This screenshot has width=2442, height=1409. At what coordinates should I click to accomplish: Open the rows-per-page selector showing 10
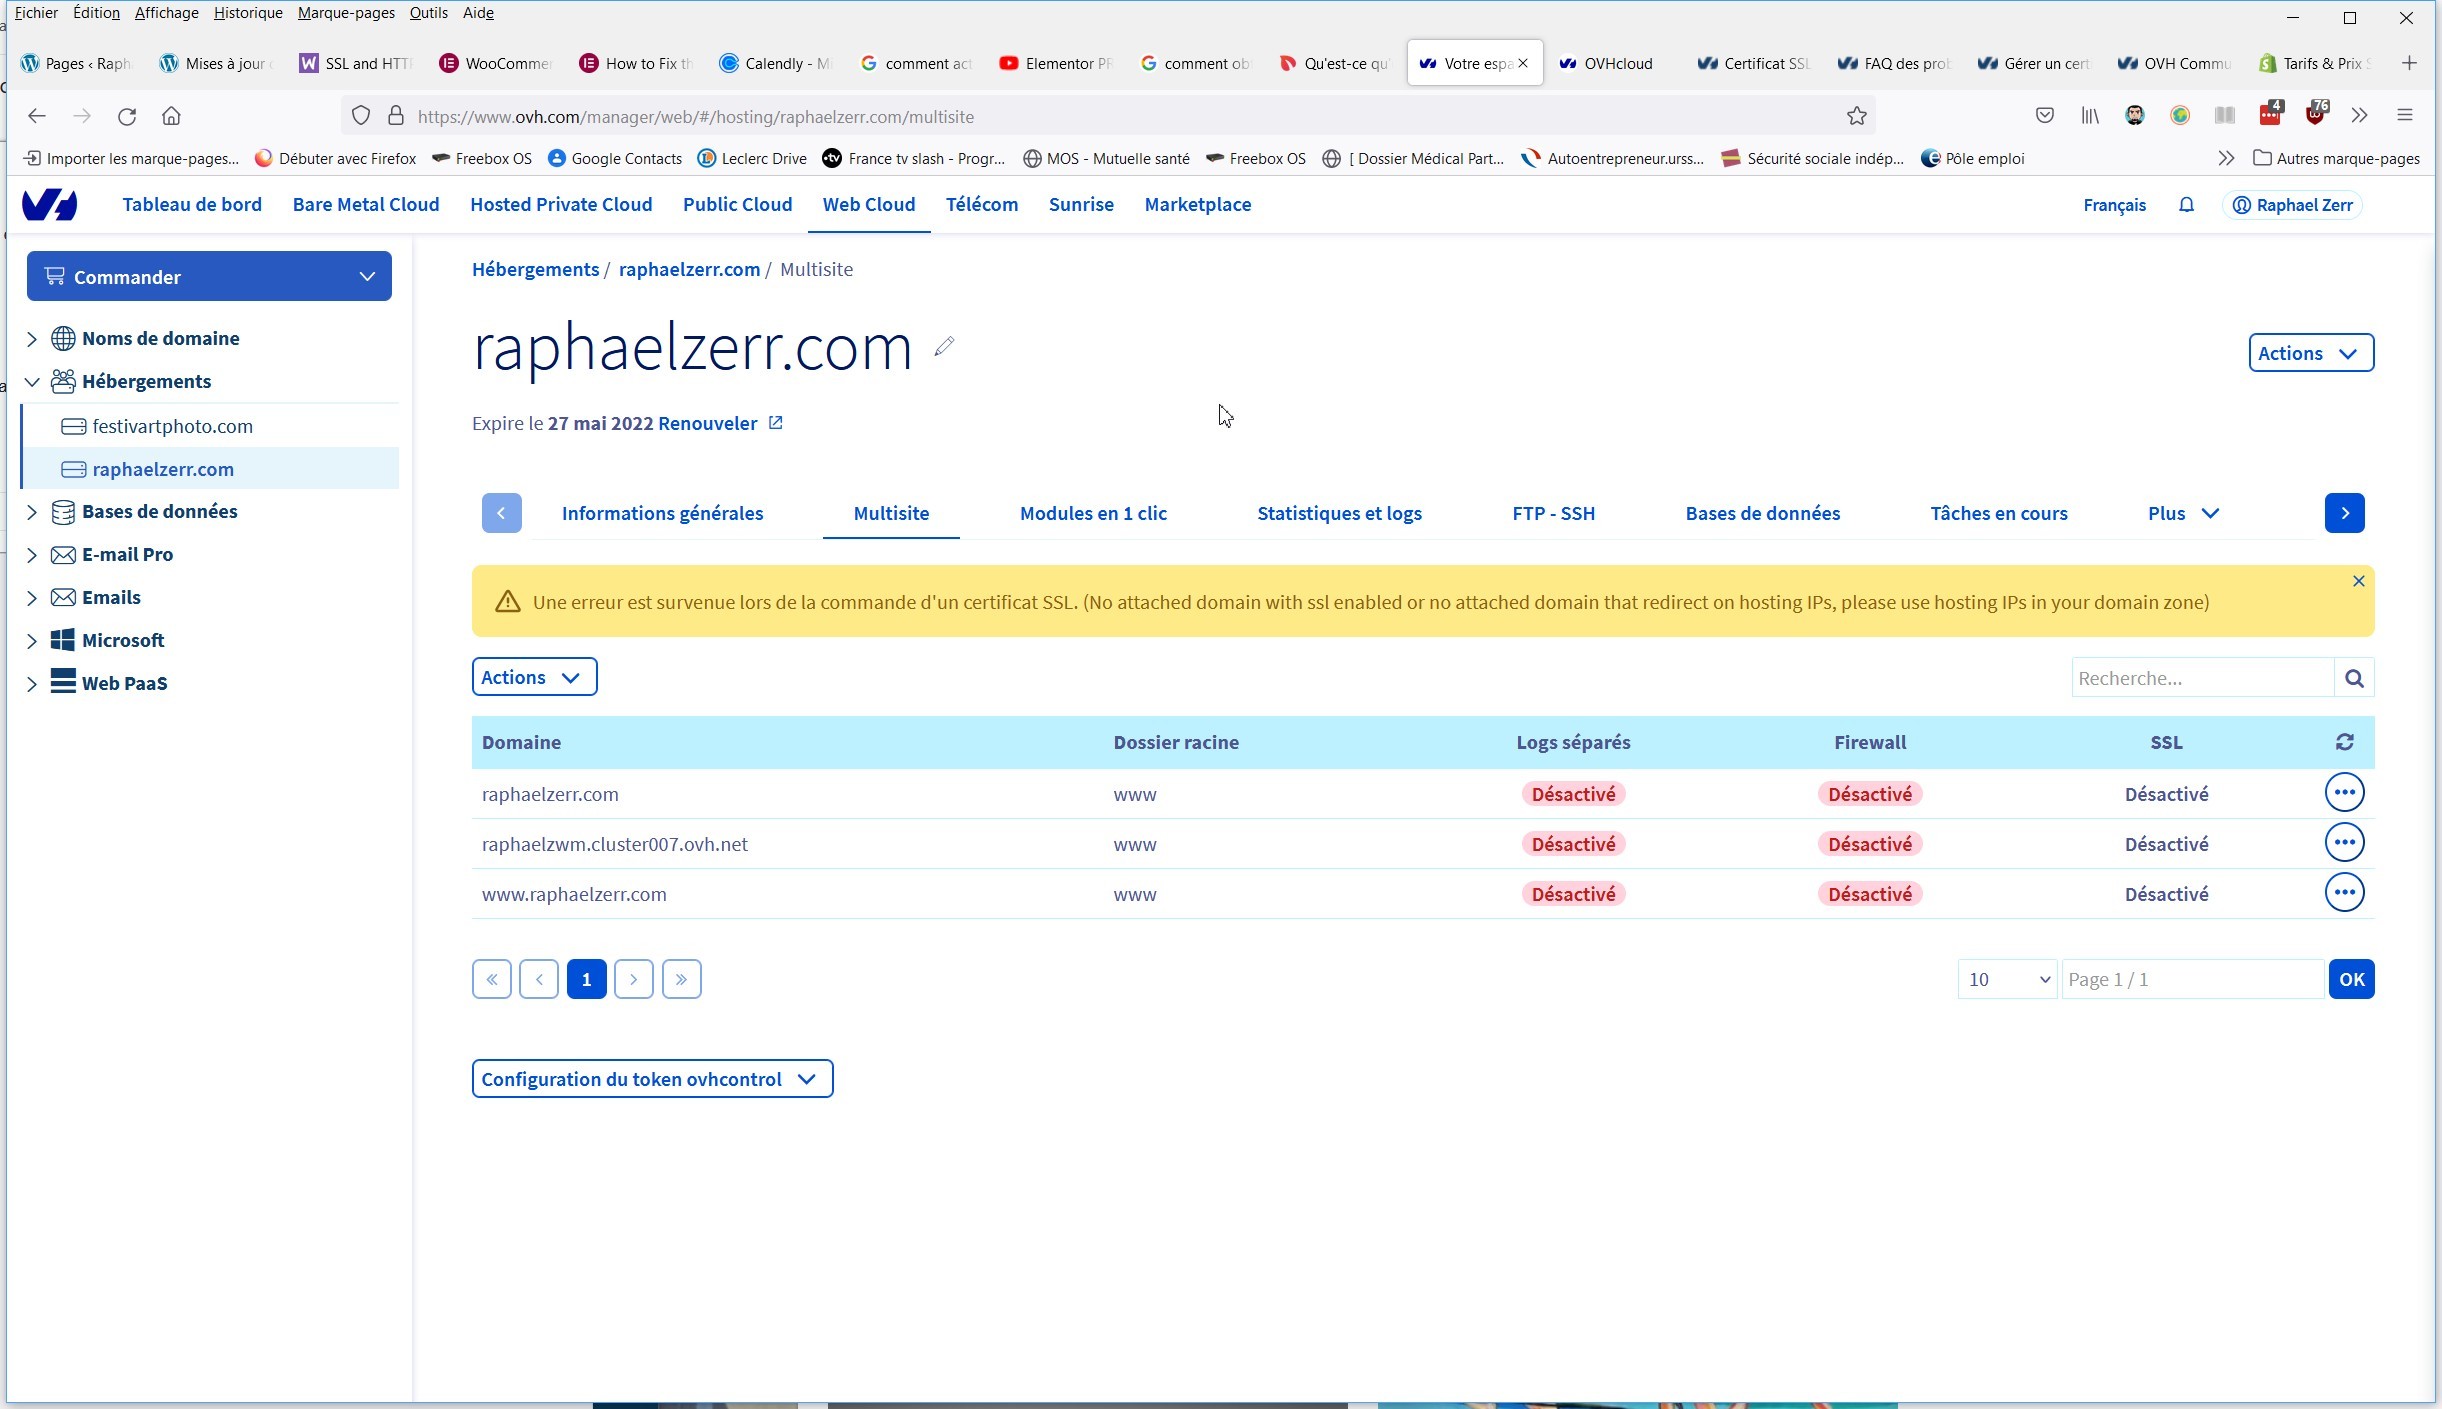[x=2006, y=979]
